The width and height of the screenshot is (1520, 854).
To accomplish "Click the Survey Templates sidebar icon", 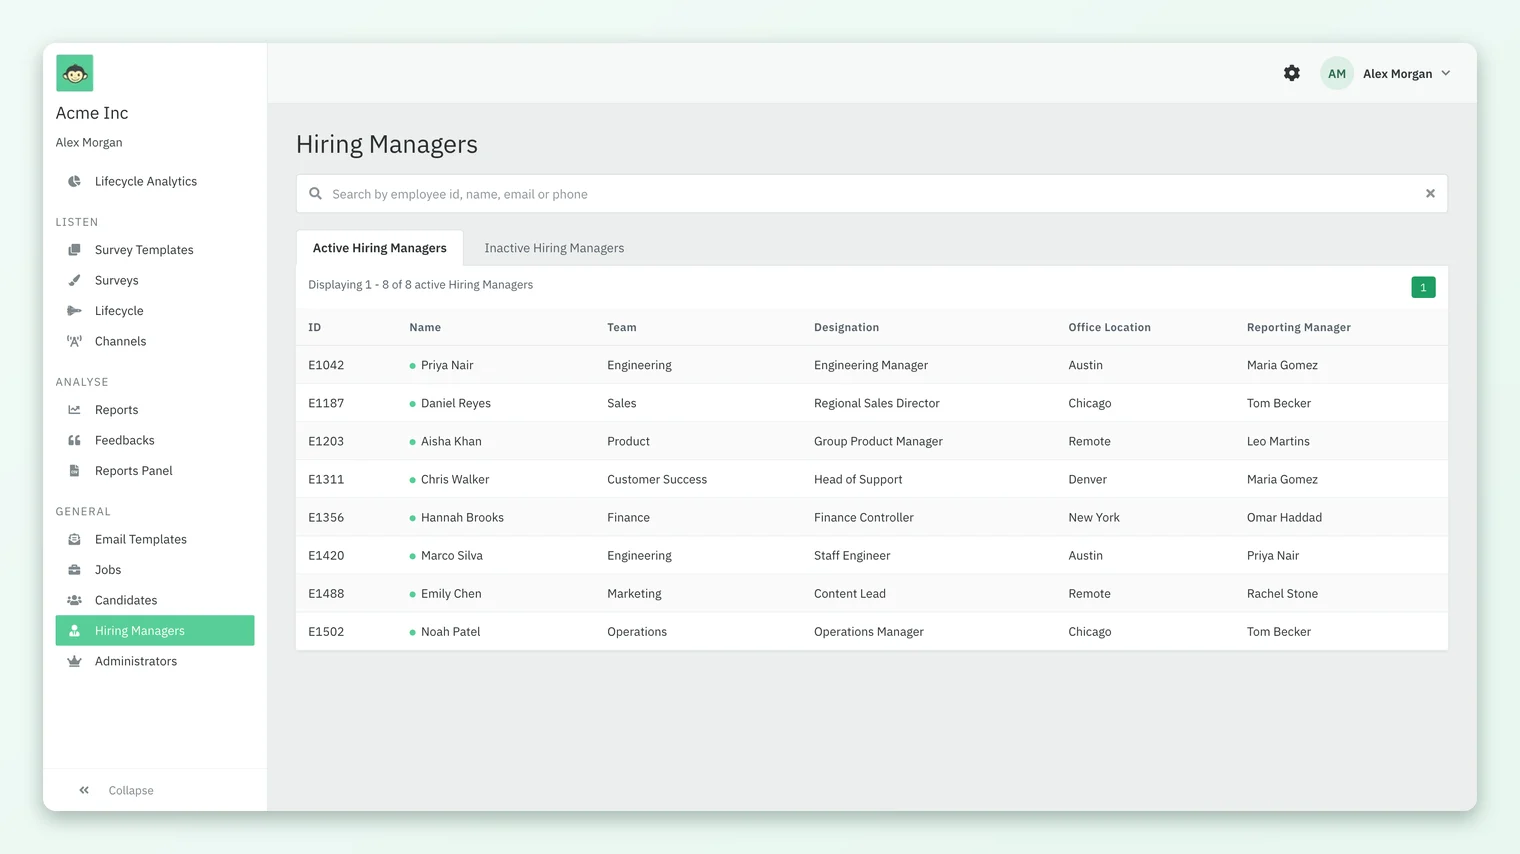I will 74,250.
